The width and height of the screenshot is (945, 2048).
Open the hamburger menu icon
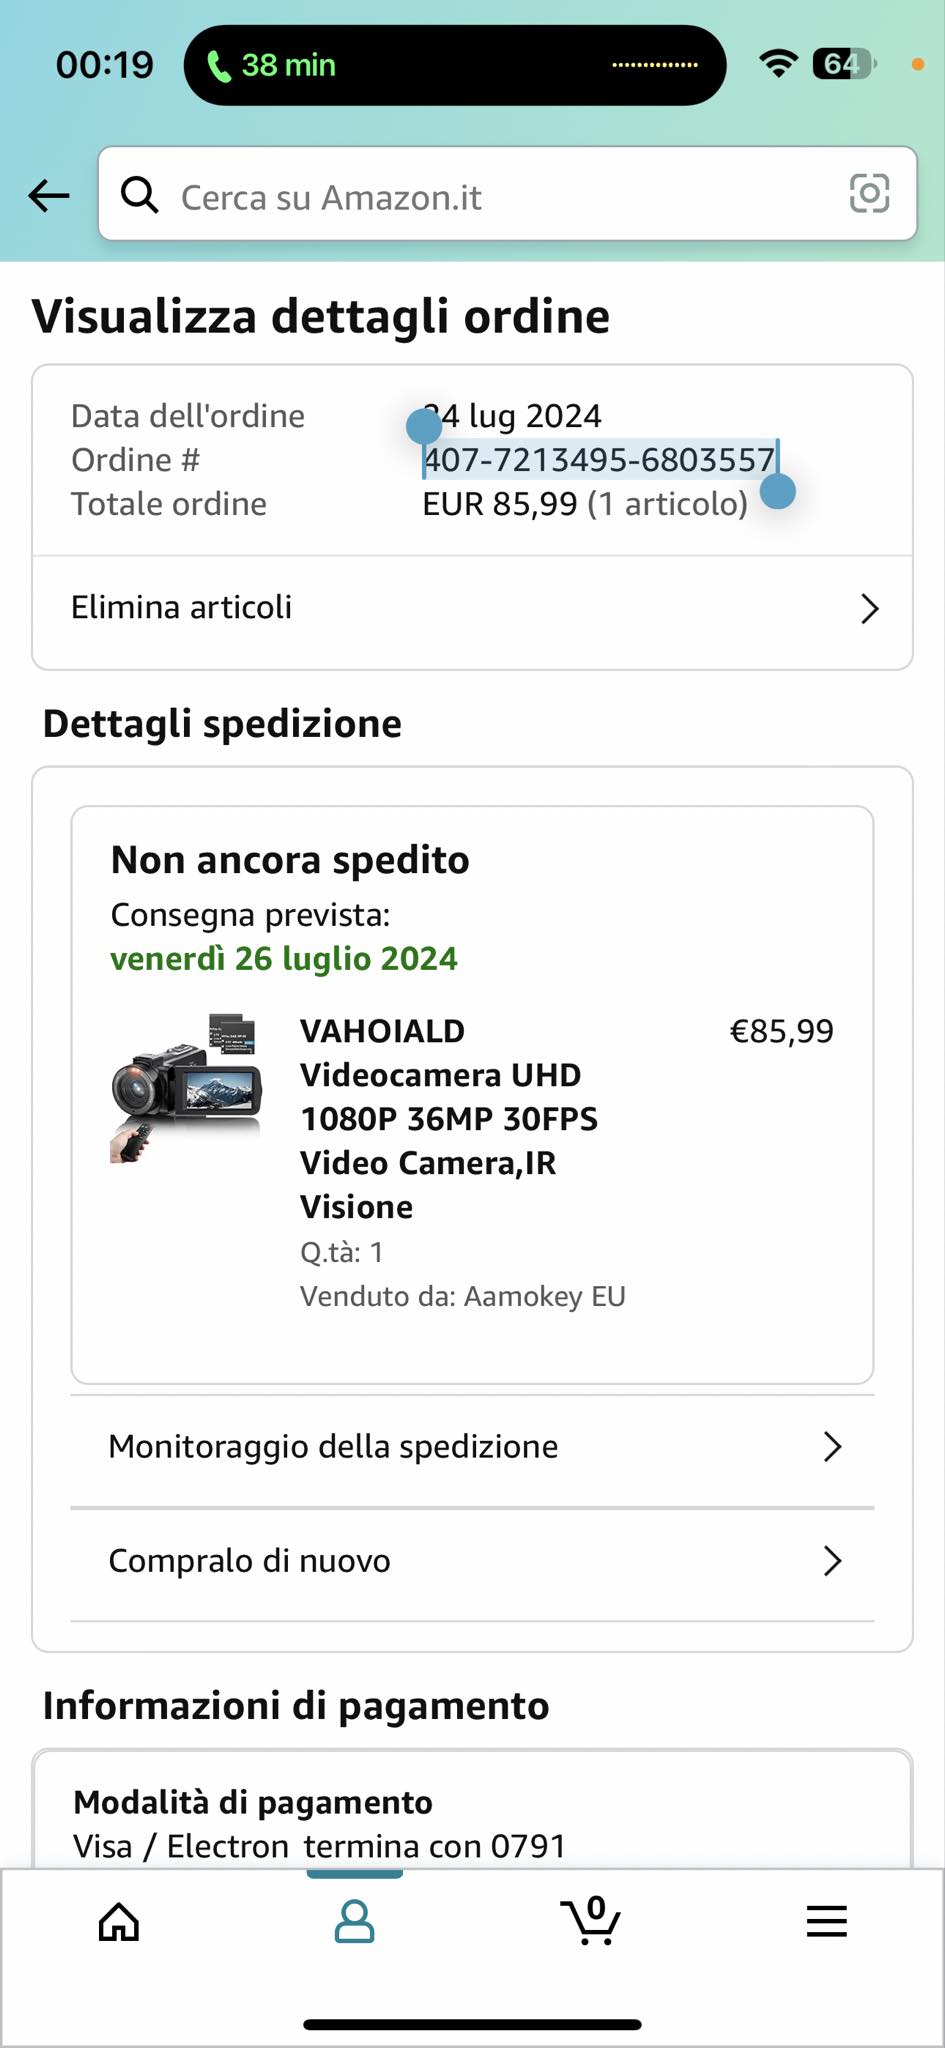tap(826, 1921)
